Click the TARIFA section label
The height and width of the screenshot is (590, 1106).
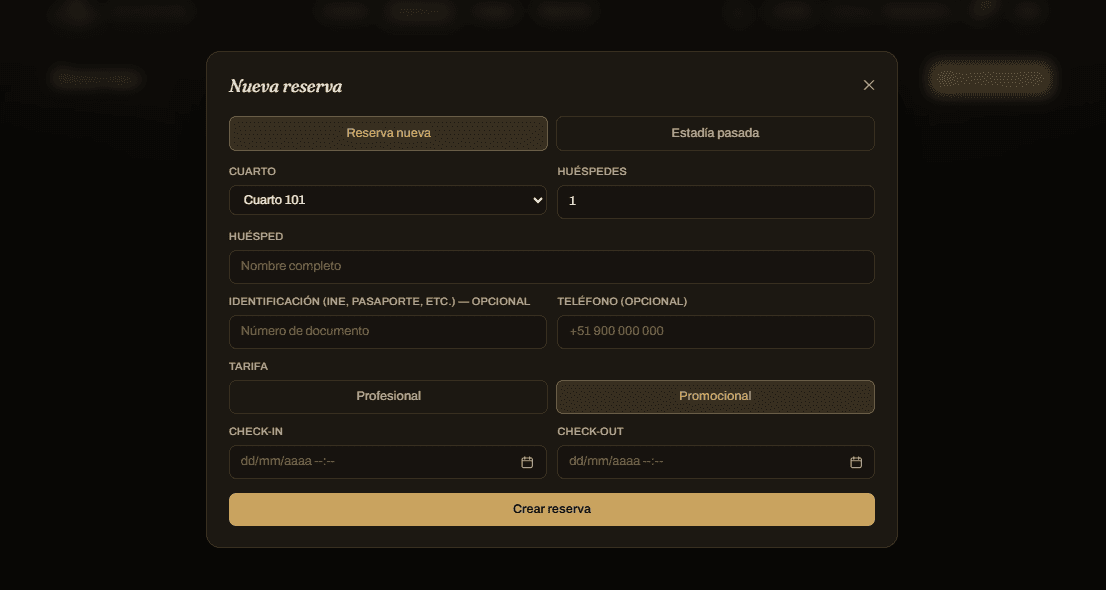248,367
